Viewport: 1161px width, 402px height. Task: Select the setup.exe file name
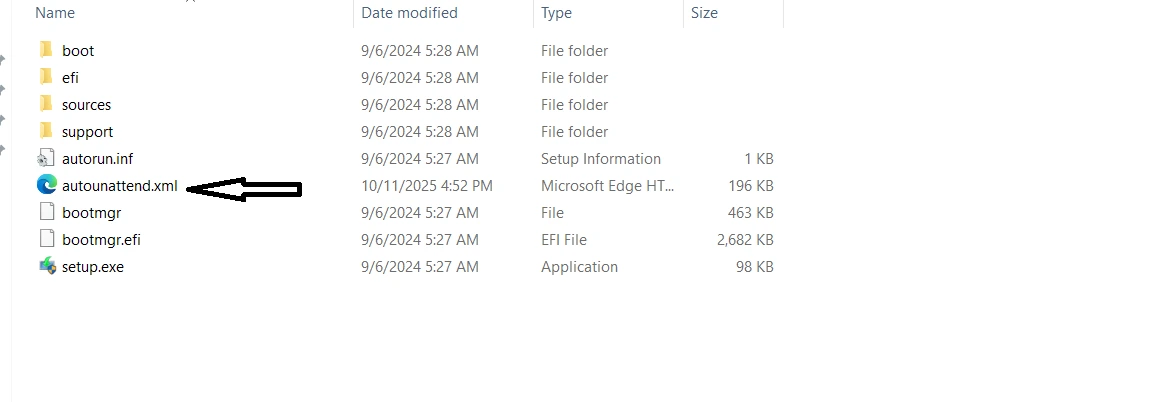(93, 267)
